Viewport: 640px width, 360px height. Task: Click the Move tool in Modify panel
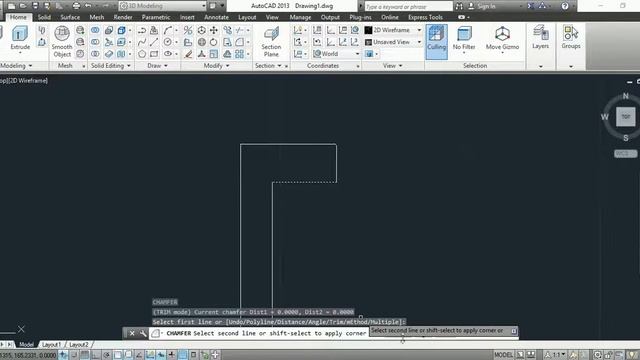214,30
